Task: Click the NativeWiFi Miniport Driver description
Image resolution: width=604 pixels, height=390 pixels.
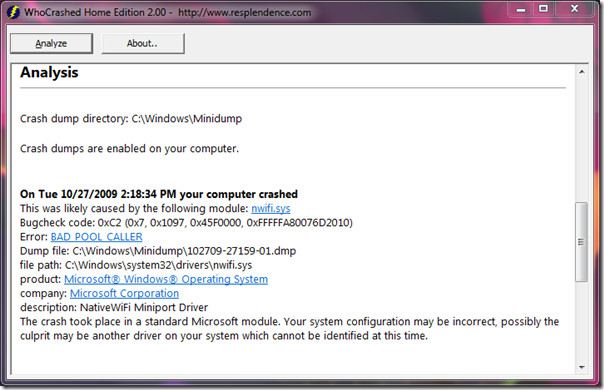Action: click(114, 308)
